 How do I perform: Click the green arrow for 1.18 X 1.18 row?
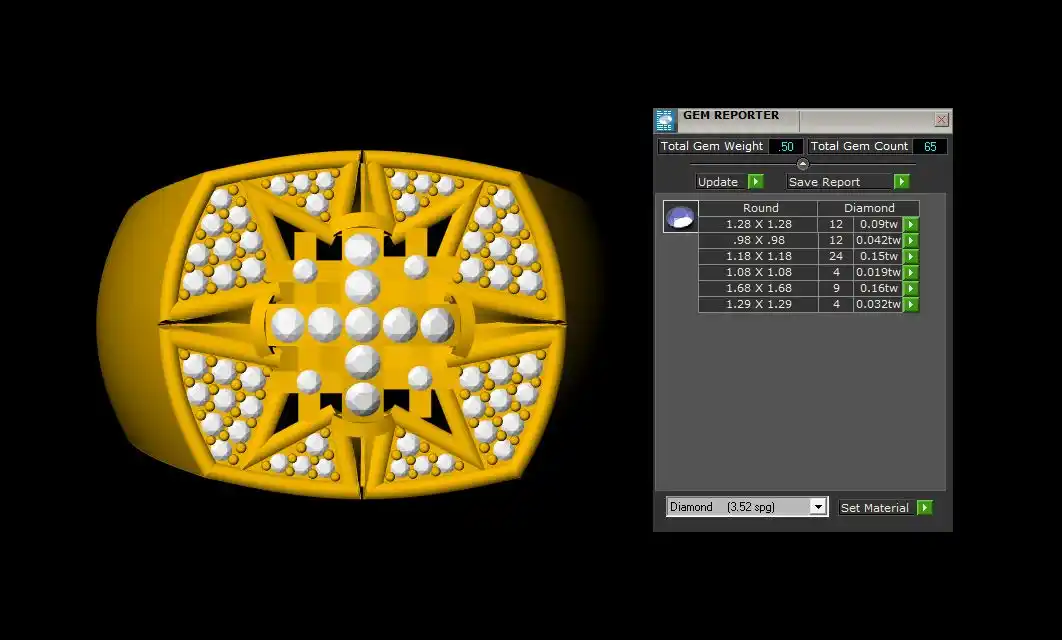[911, 257]
